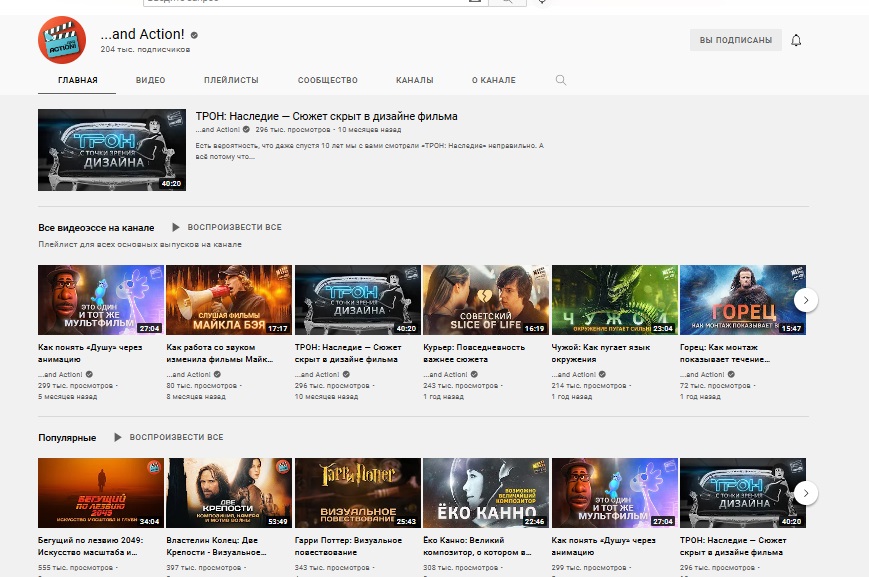Open the 'Все видеоэссе на канале' playlist title
This screenshot has width=869, height=577.
point(96,227)
